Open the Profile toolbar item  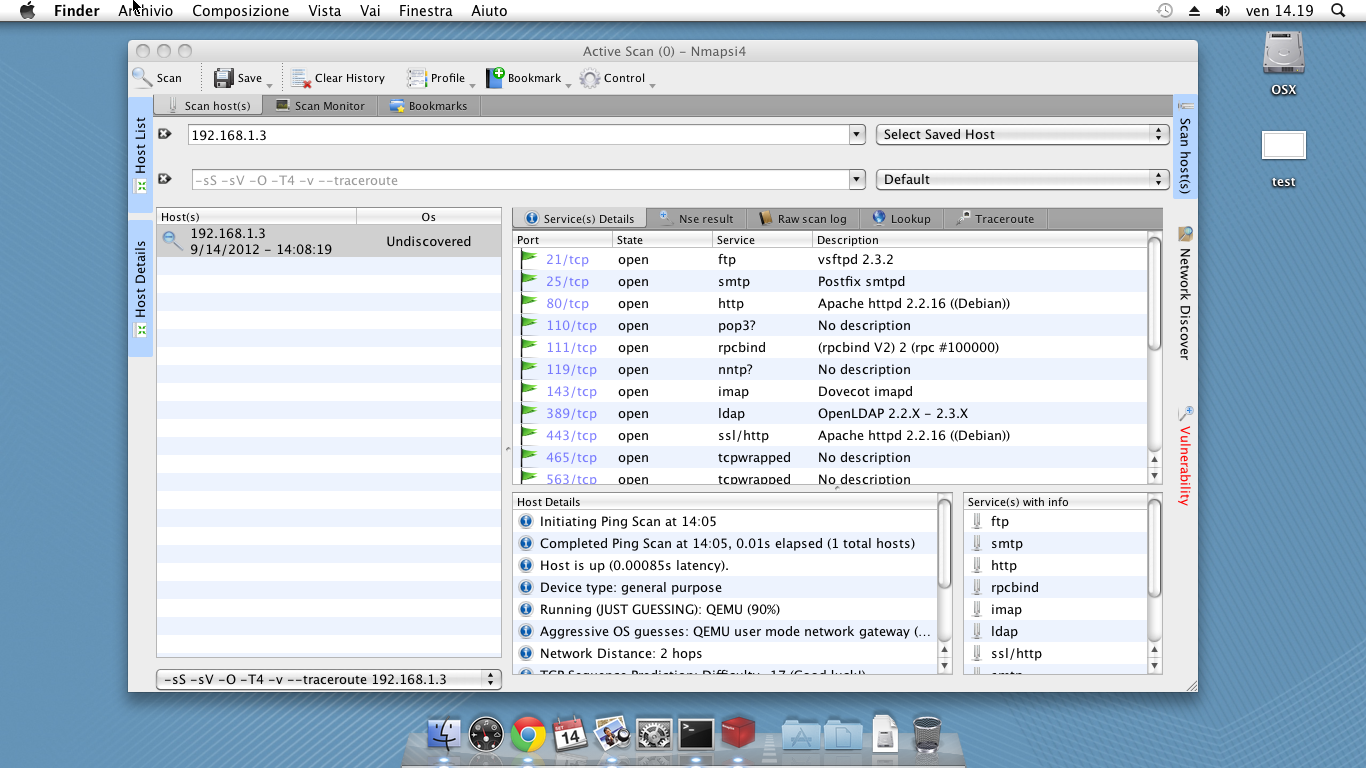coord(437,78)
